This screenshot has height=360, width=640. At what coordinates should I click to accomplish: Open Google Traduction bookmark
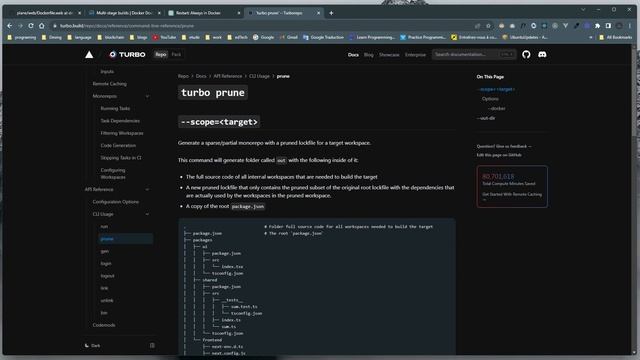[323, 37]
